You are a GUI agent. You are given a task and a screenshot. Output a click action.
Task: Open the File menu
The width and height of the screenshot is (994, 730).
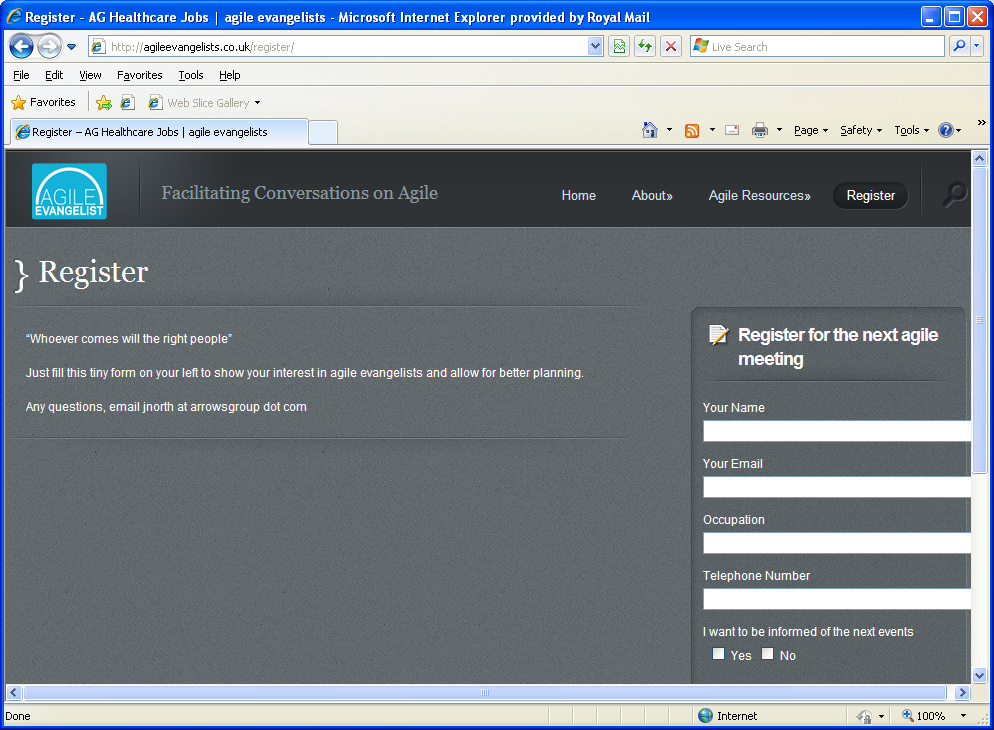pyautogui.click(x=21, y=75)
